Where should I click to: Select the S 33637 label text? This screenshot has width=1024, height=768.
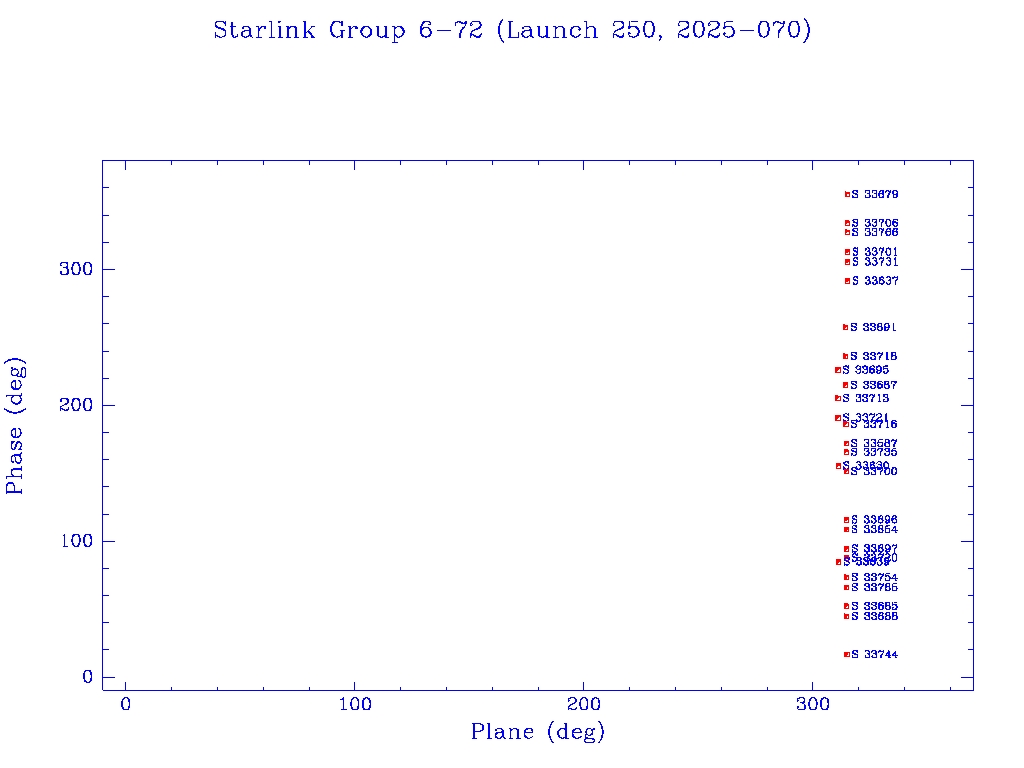point(875,281)
